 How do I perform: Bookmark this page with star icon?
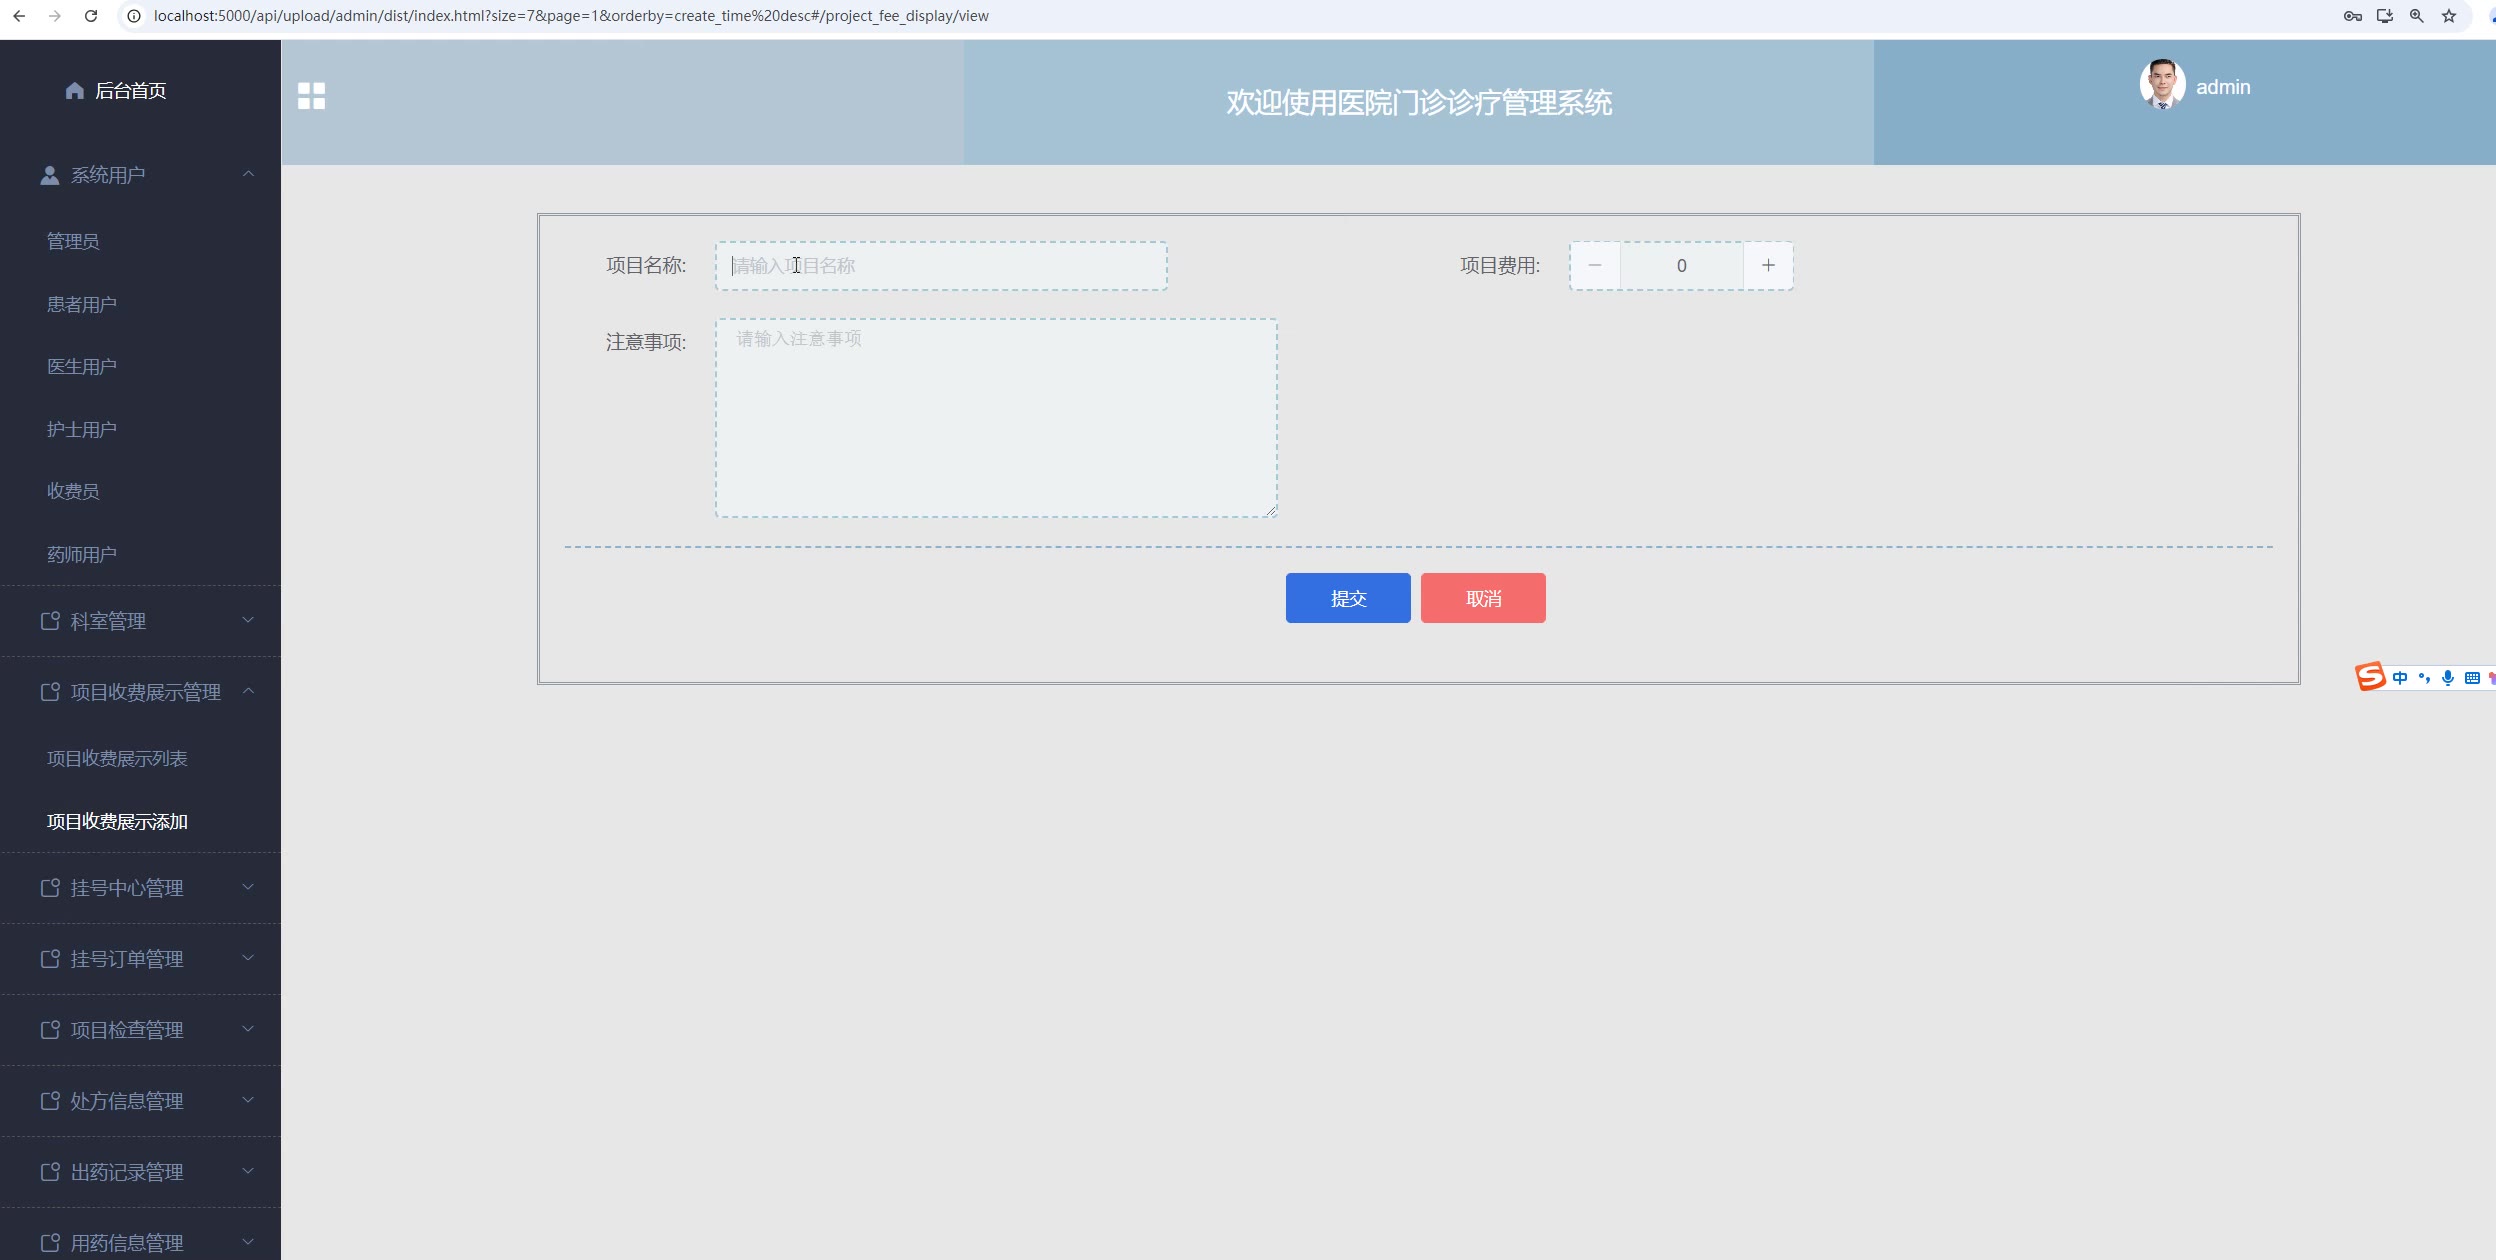(2449, 16)
